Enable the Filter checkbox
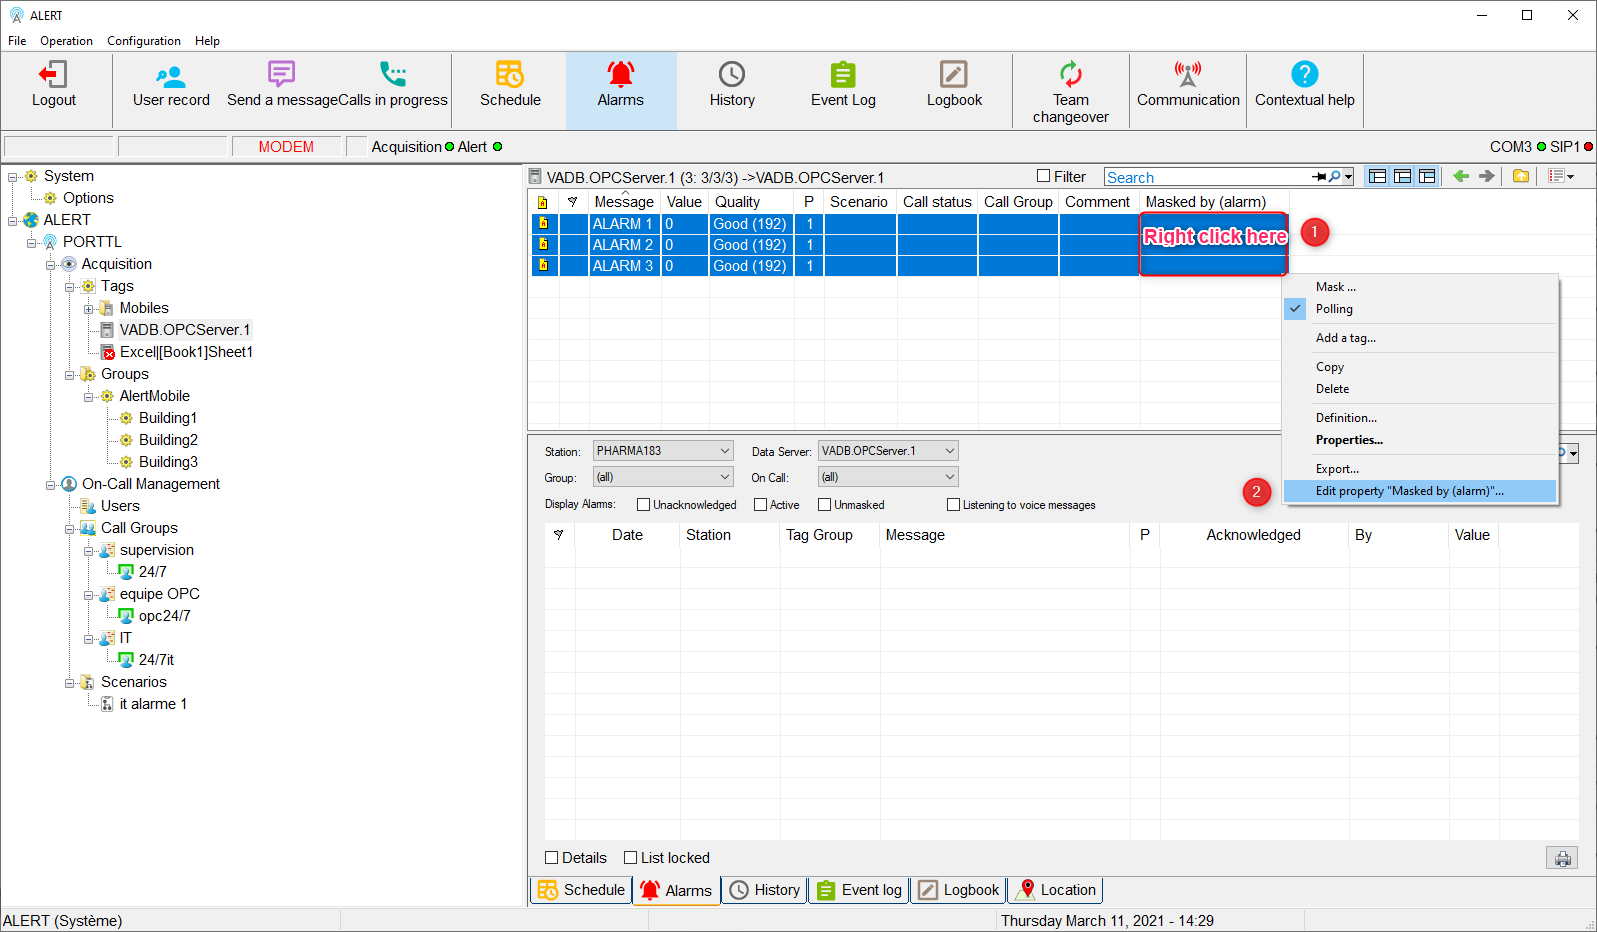 click(x=1044, y=176)
